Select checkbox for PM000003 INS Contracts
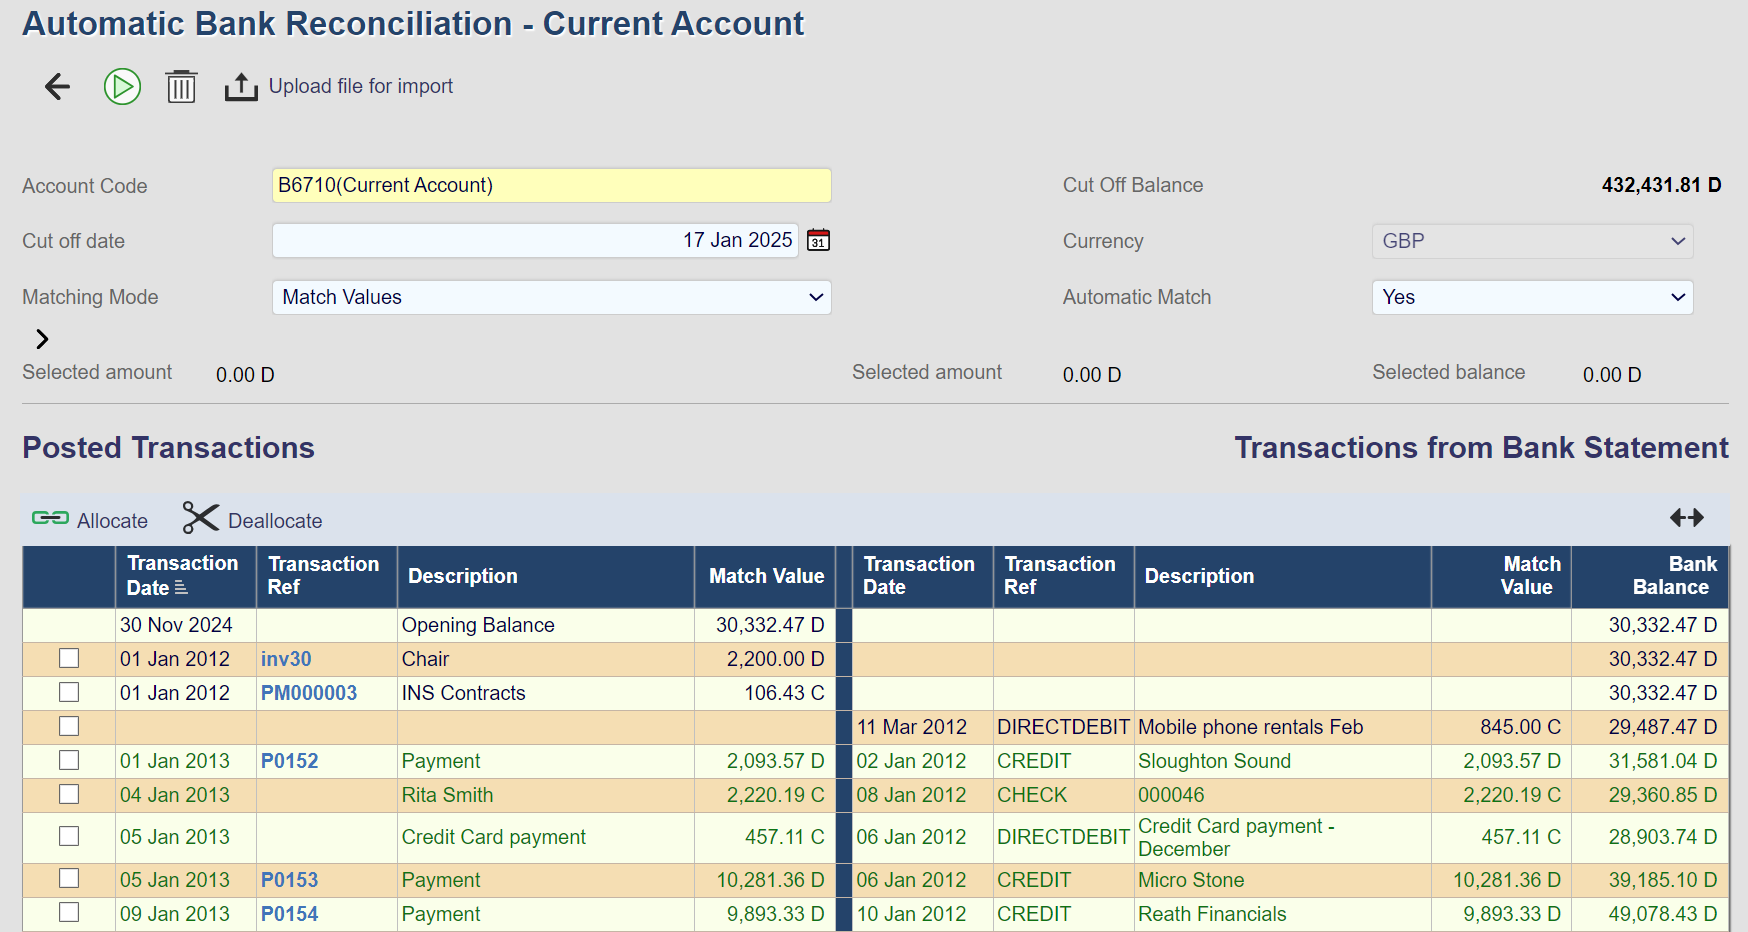1748x932 pixels. [x=69, y=692]
